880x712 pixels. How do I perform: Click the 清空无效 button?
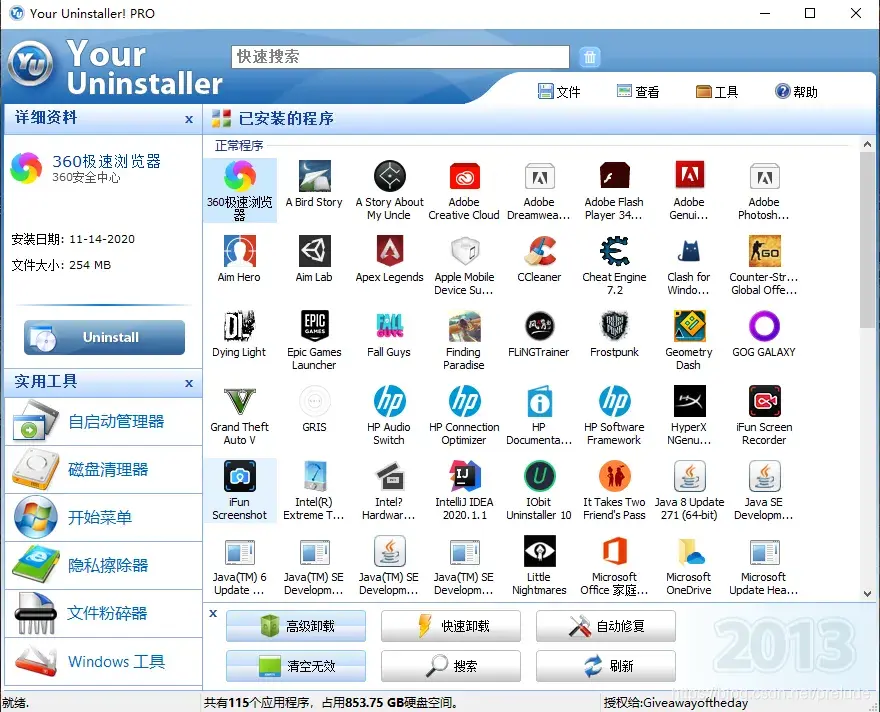[296, 666]
